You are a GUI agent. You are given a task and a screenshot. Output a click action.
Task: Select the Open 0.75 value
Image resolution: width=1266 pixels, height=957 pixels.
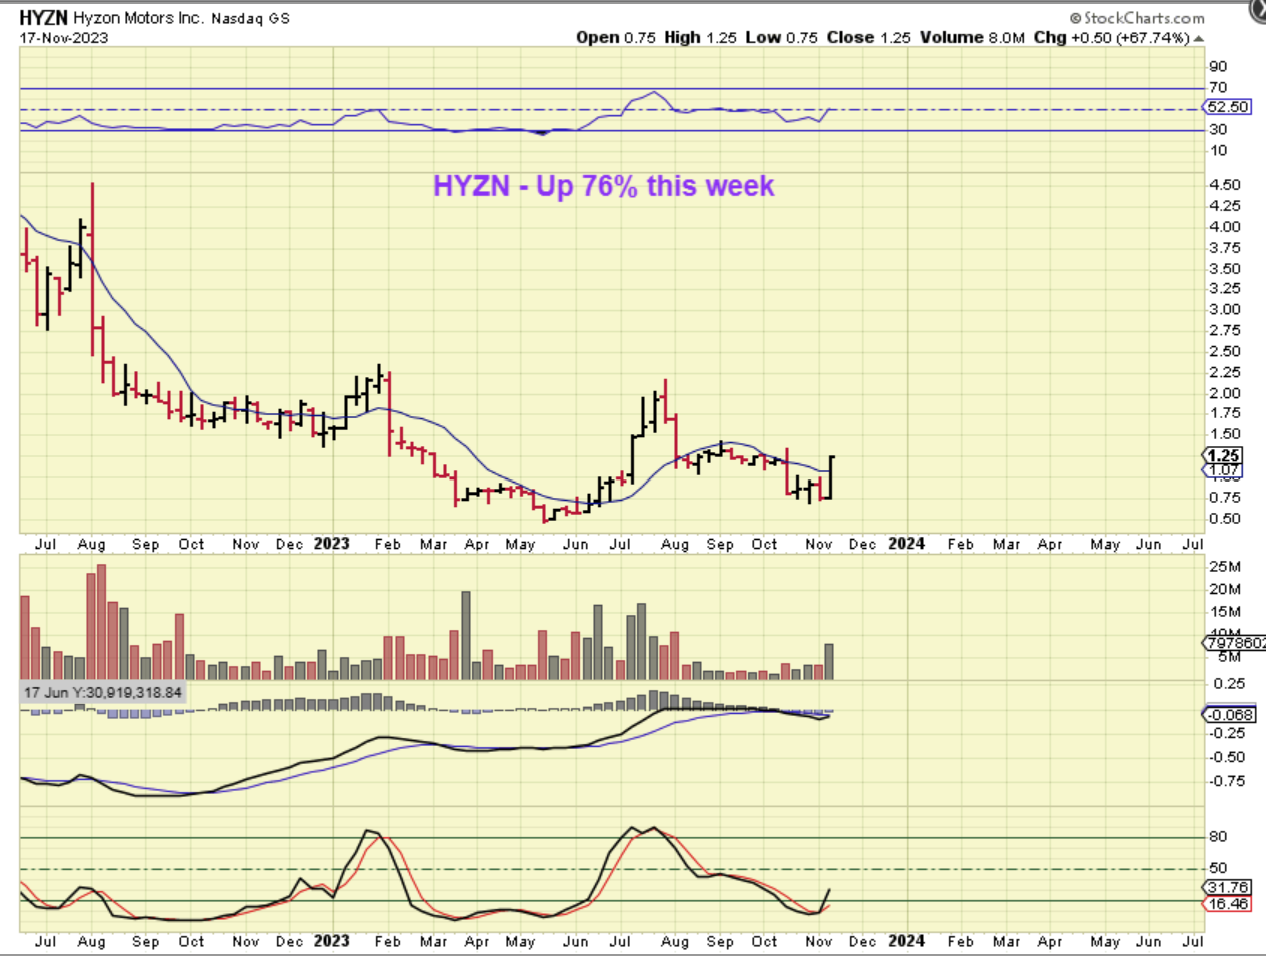(x=616, y=37)
